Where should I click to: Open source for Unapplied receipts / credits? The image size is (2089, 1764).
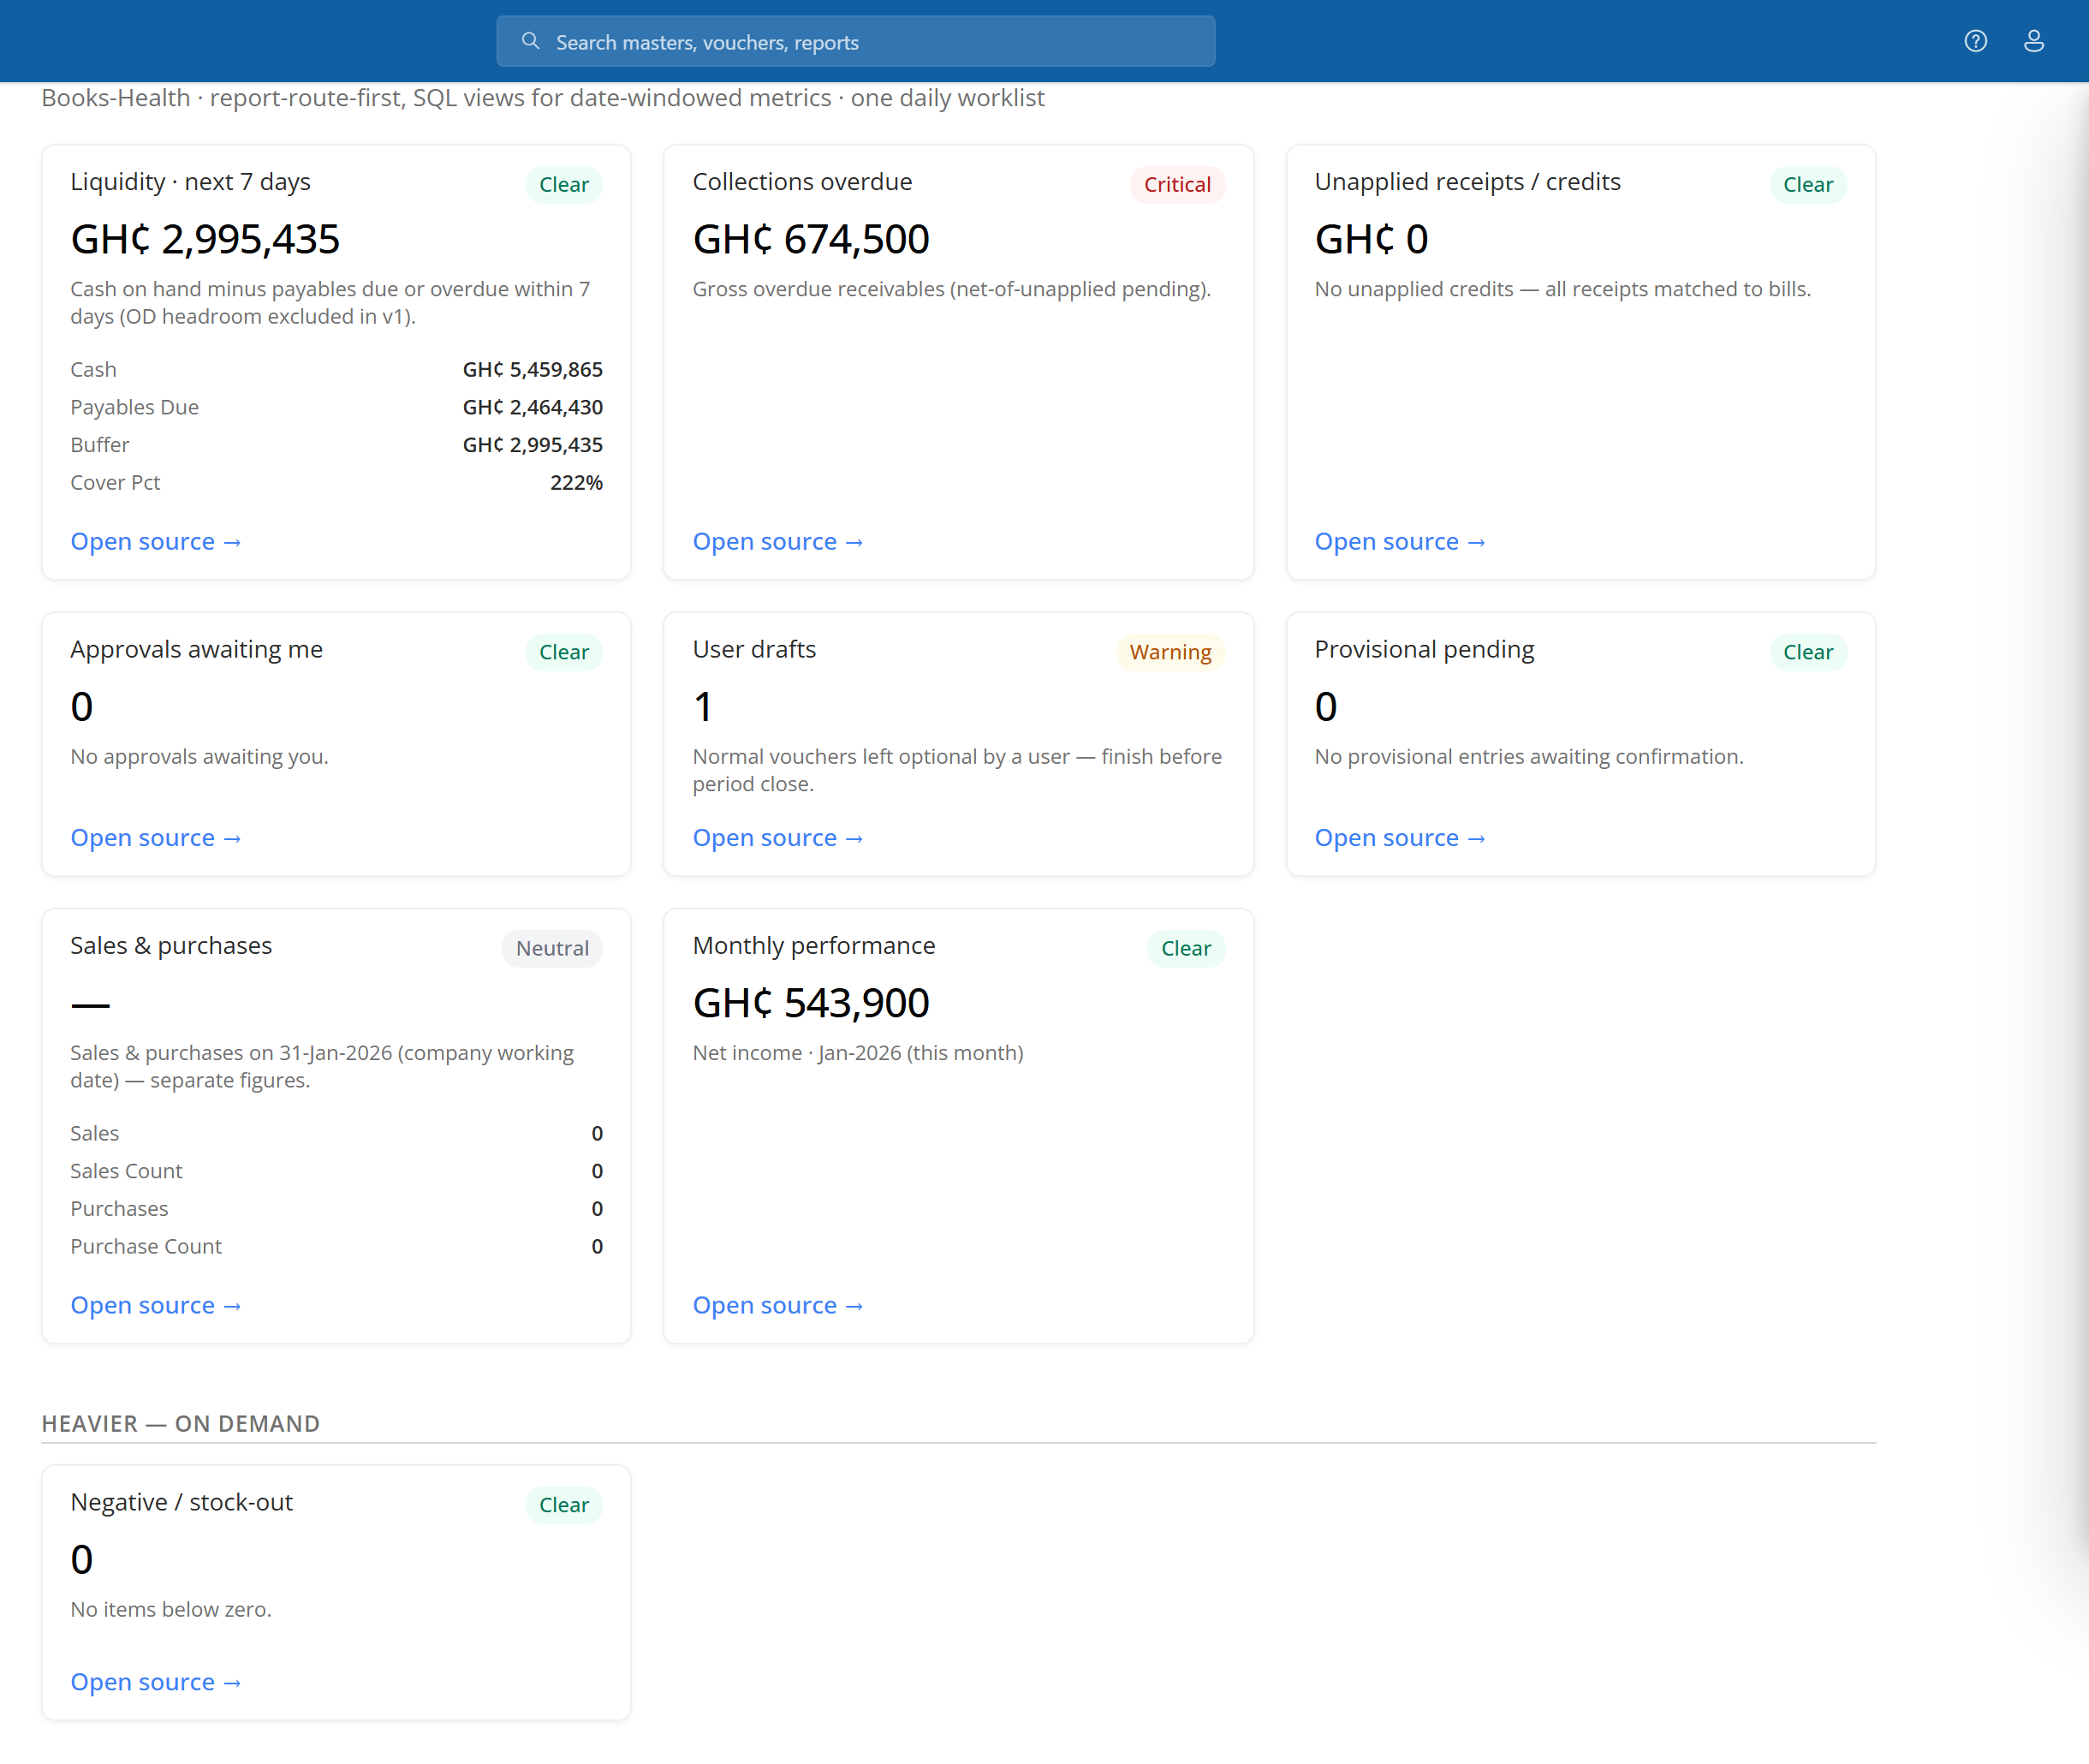coord(1400,541)
